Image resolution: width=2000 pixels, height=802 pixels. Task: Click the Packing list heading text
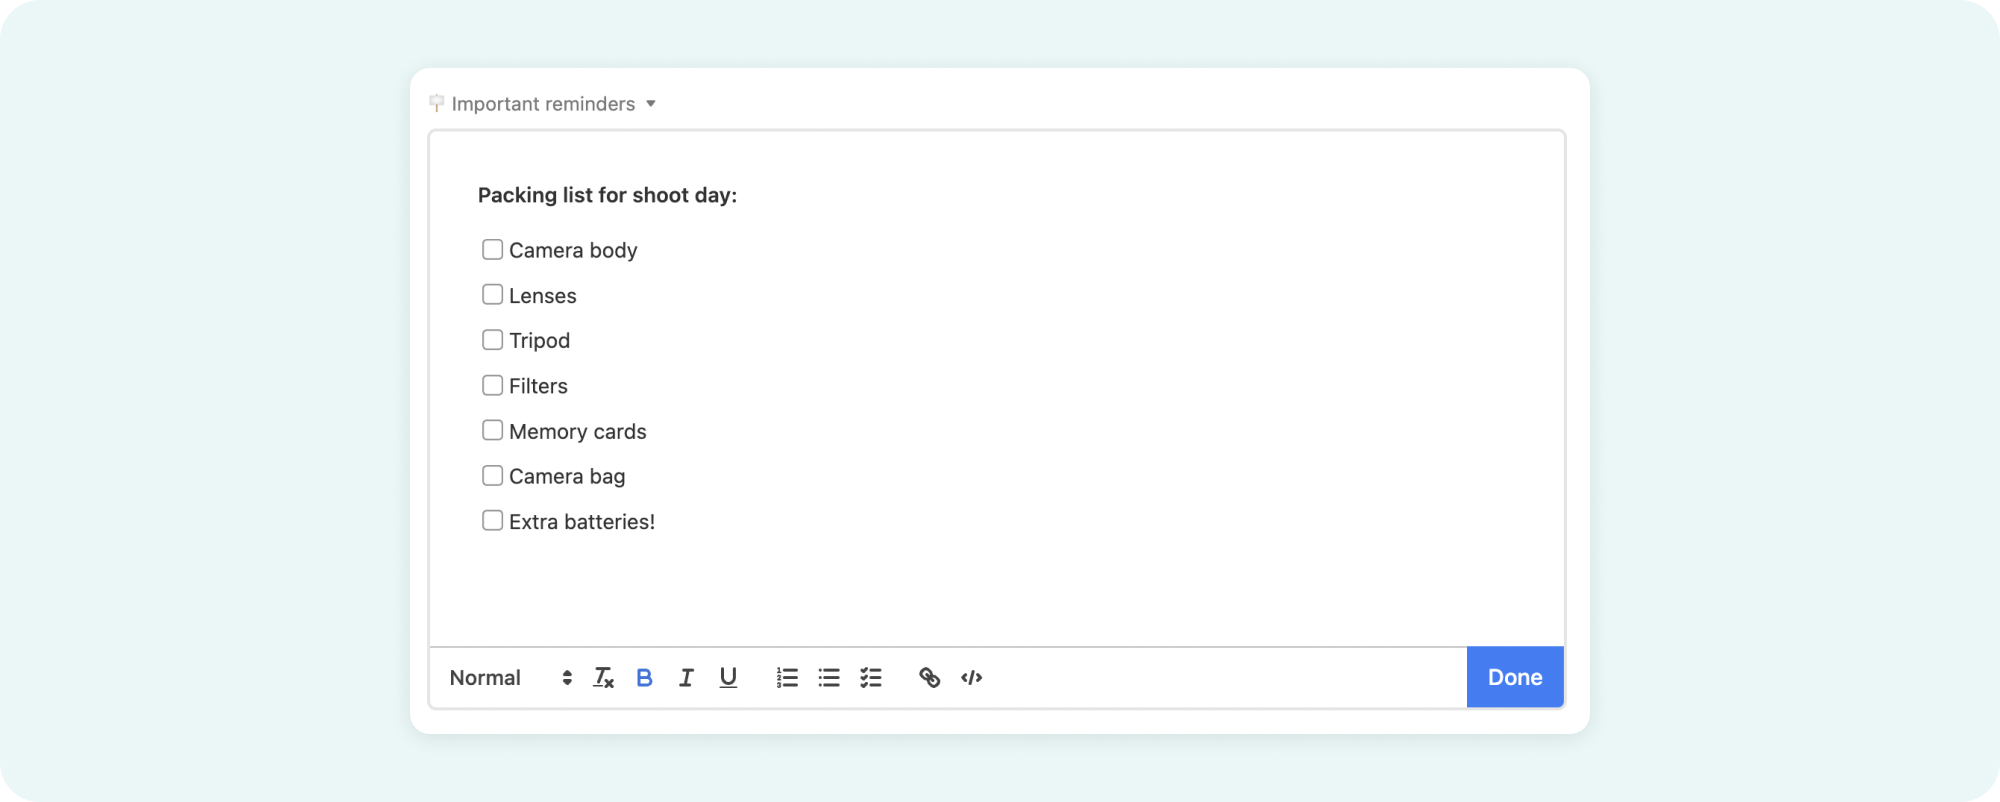click(x=608, y=195)
